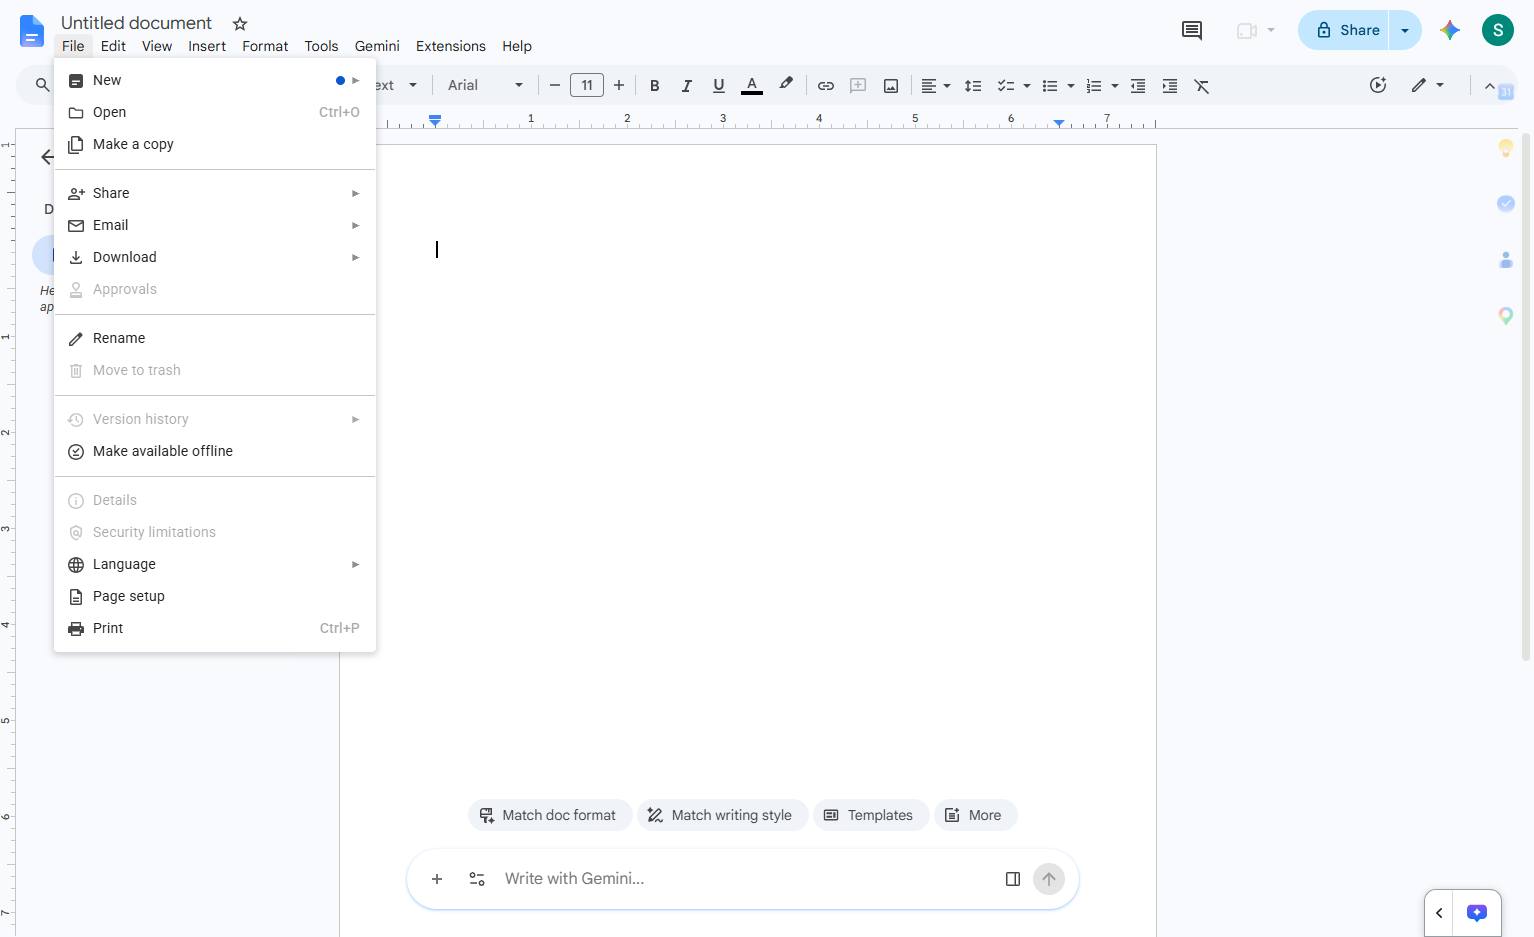1534x937 pixels.
Task: Open the comment history icon
Action: [x=1192, y=30]
